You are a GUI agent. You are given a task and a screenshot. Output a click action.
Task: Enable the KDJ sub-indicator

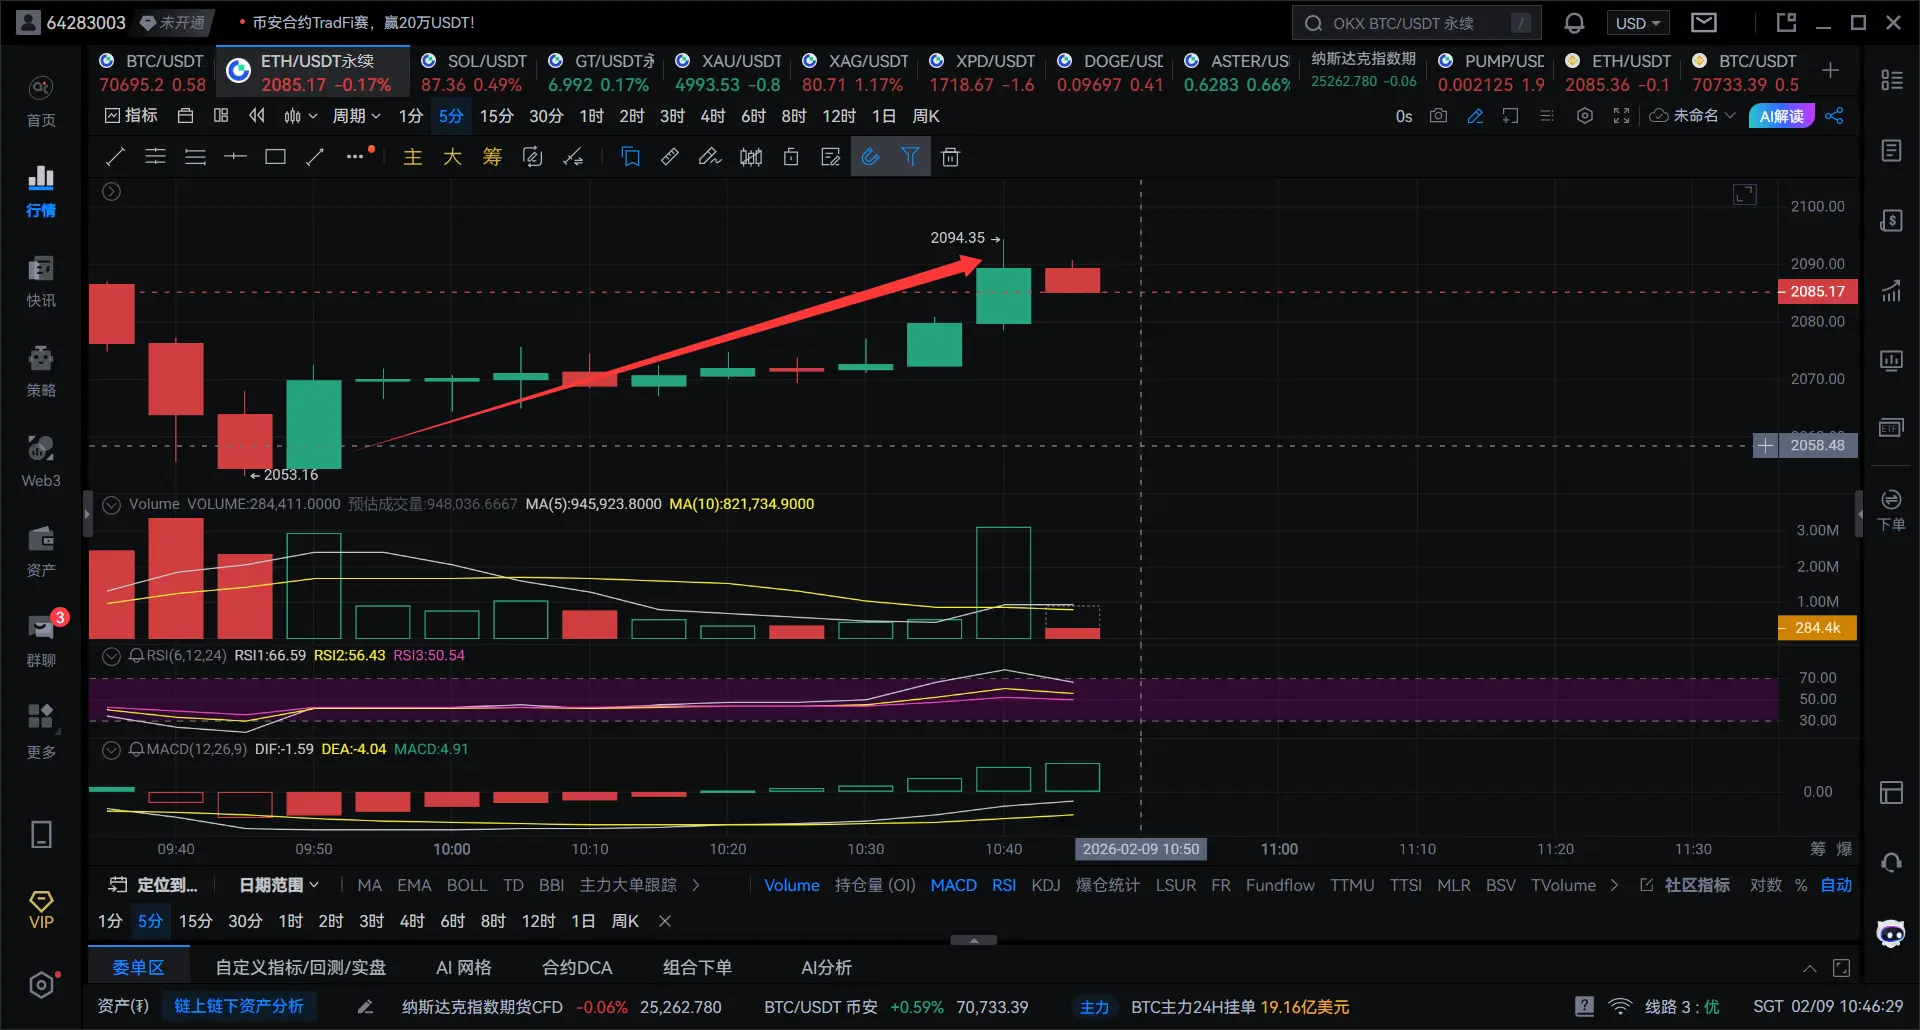(x=1046, y=885)
